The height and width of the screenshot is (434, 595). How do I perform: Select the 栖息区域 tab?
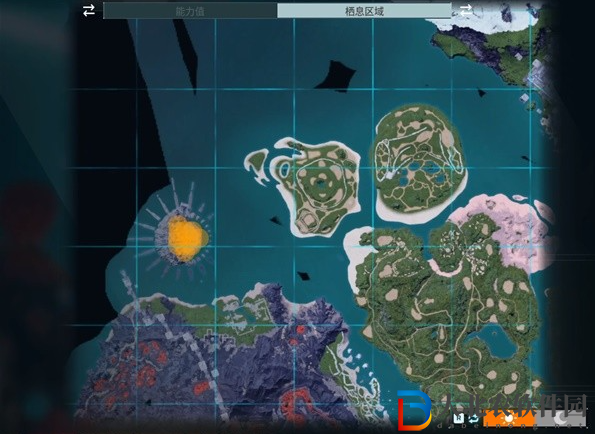(364, 11)
